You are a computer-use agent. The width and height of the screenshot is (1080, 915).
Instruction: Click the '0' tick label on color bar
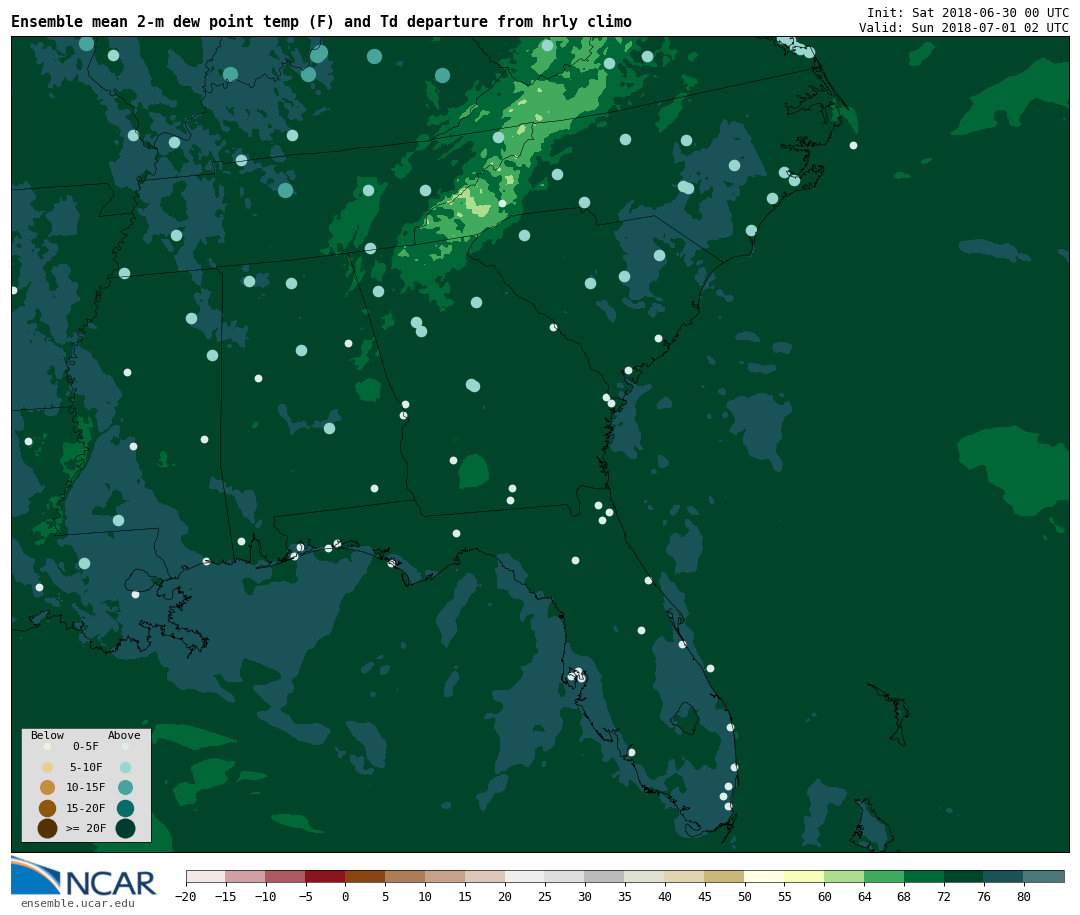click(345, 896)
